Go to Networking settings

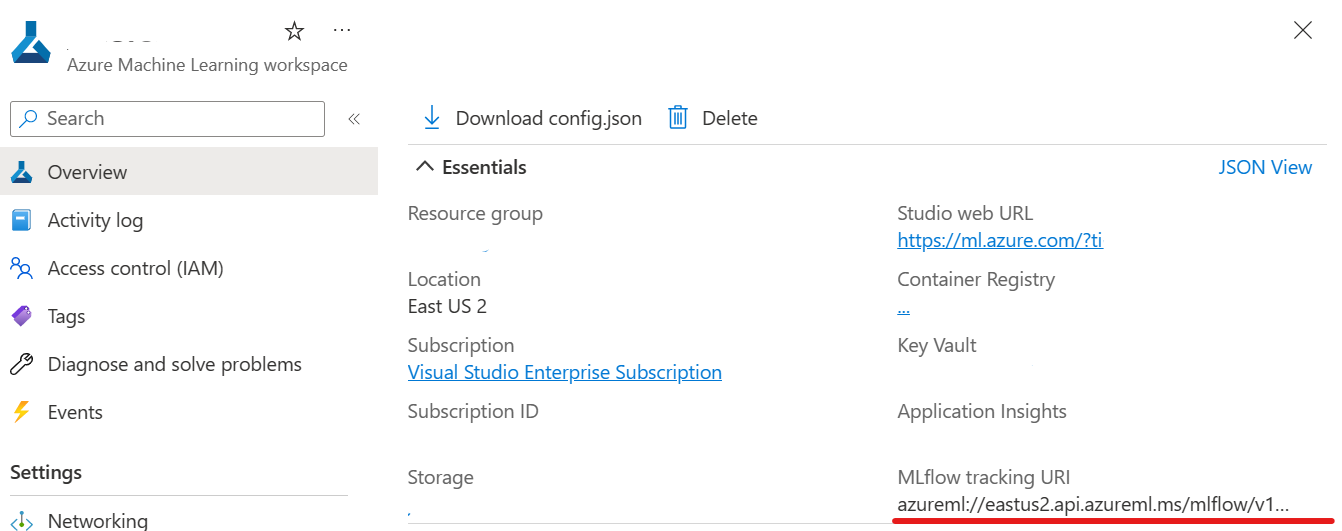pyautogui.click(x=97, y=520)
